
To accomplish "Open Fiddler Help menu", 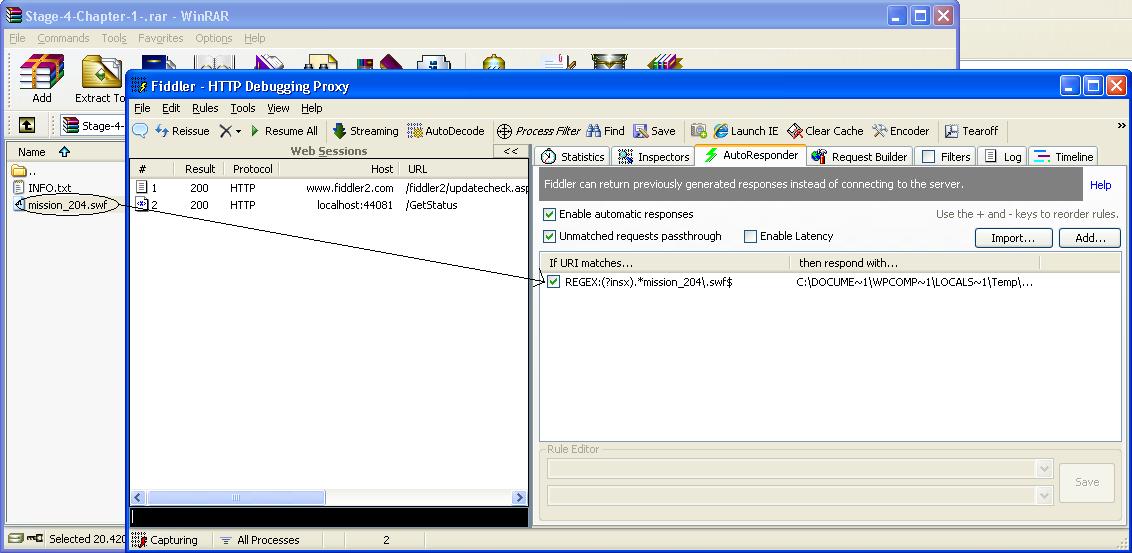I will (312, 108).
